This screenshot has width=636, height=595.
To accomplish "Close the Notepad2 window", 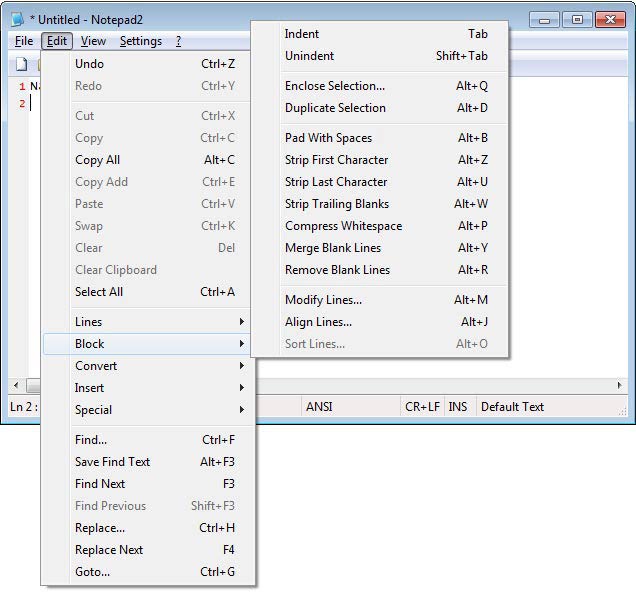I will (x=610, y=19).
